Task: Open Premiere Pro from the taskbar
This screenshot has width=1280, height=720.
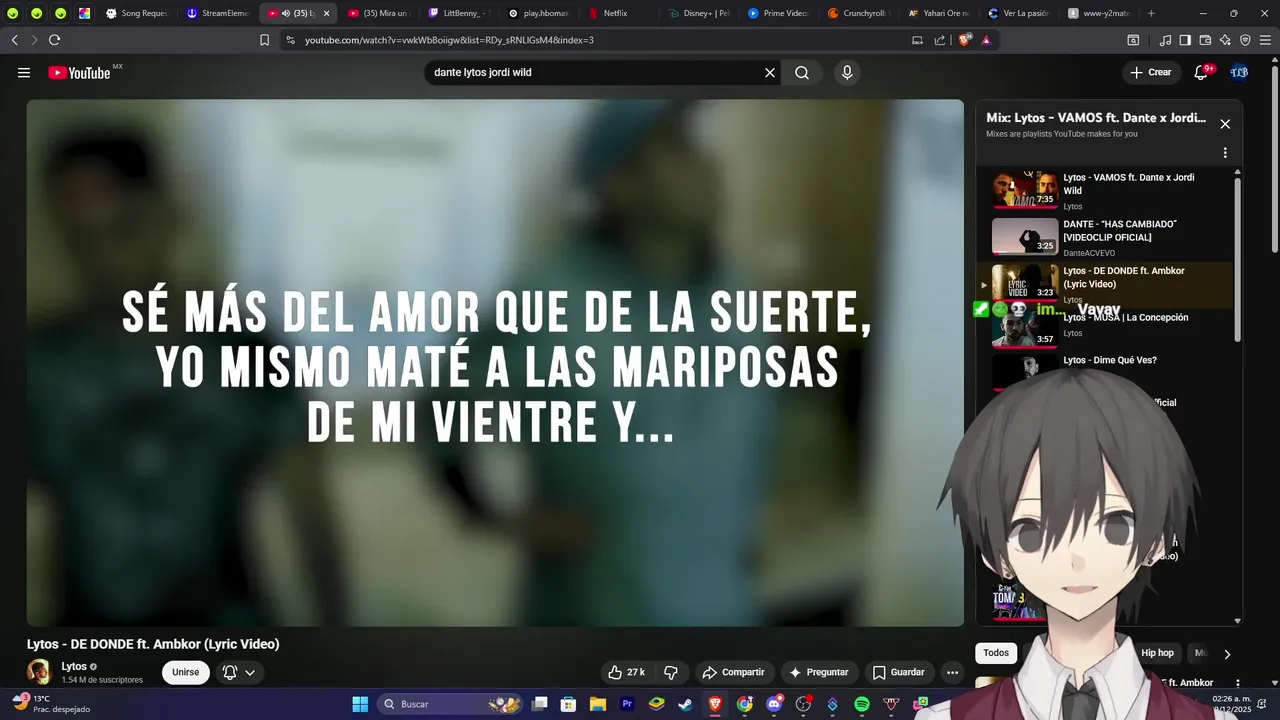Action: click(x=627, y=704)
